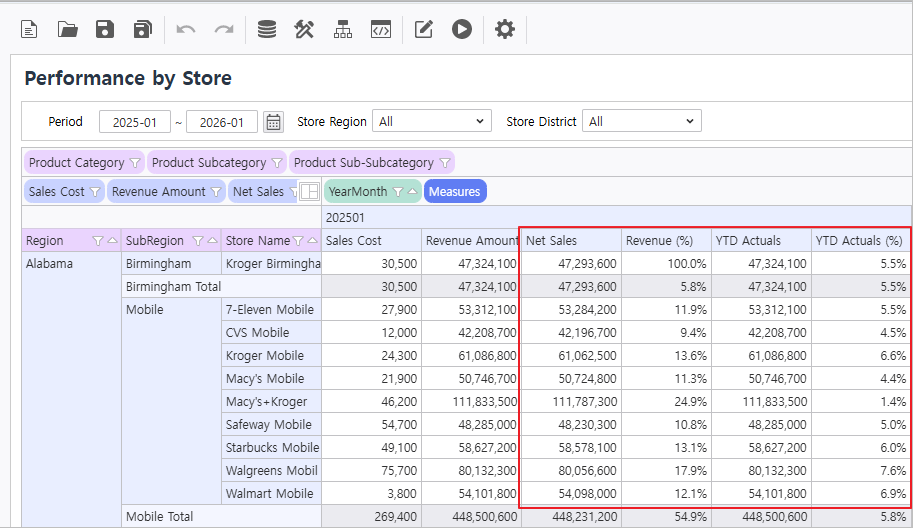Select the YTD Actuals (%) column header
Screen dimensions: 913x528
pos(859,240)
